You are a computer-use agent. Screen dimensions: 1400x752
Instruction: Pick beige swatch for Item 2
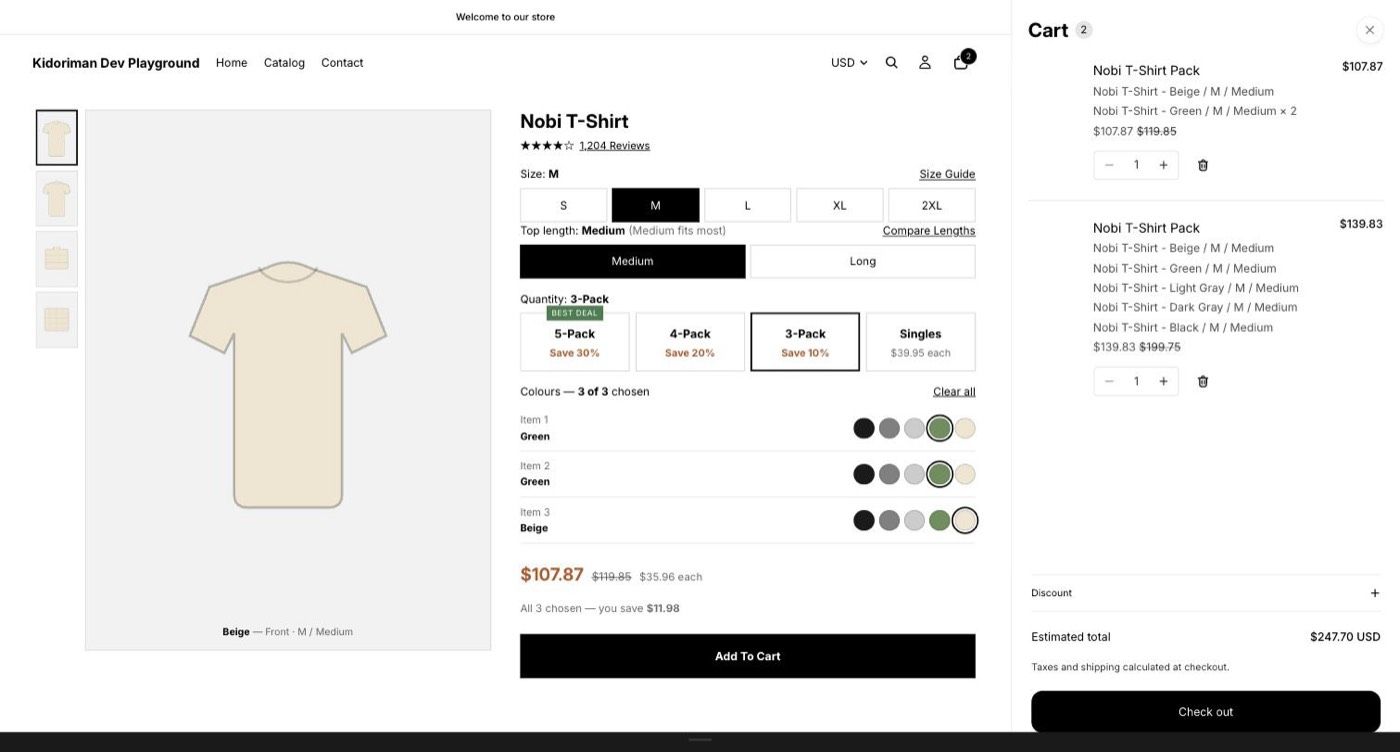tap(964, 474)
